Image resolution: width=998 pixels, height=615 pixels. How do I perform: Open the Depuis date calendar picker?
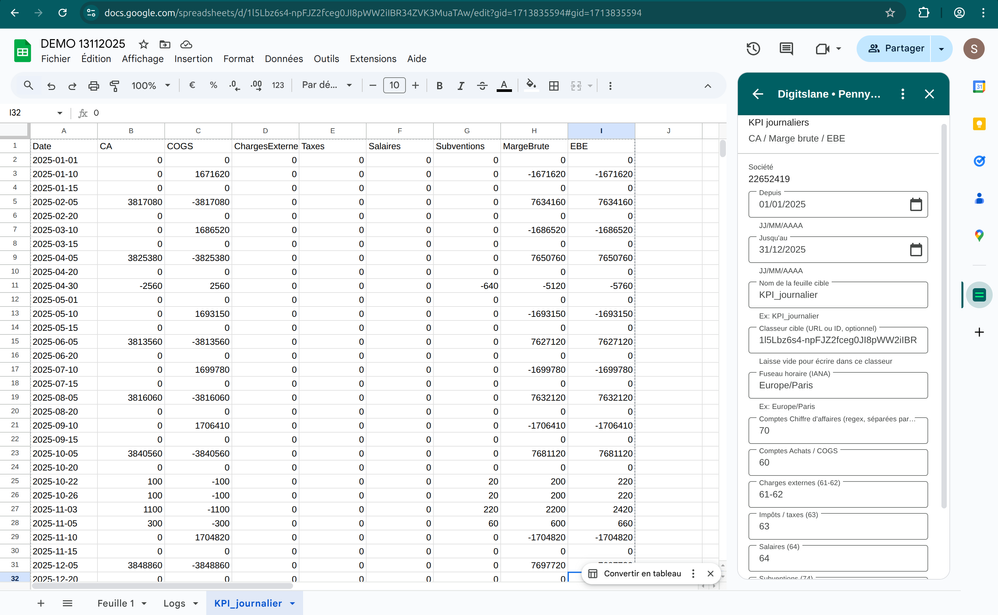pos(915,205)
